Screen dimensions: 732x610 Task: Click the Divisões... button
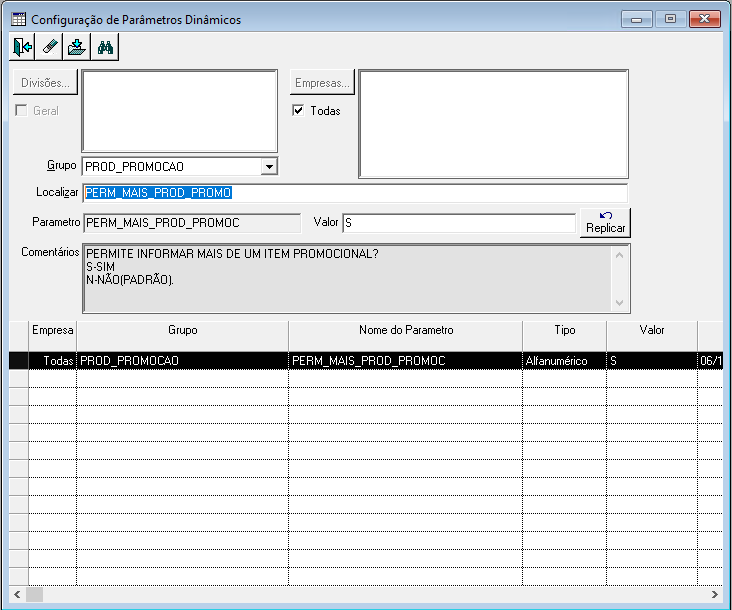(45, 83)
